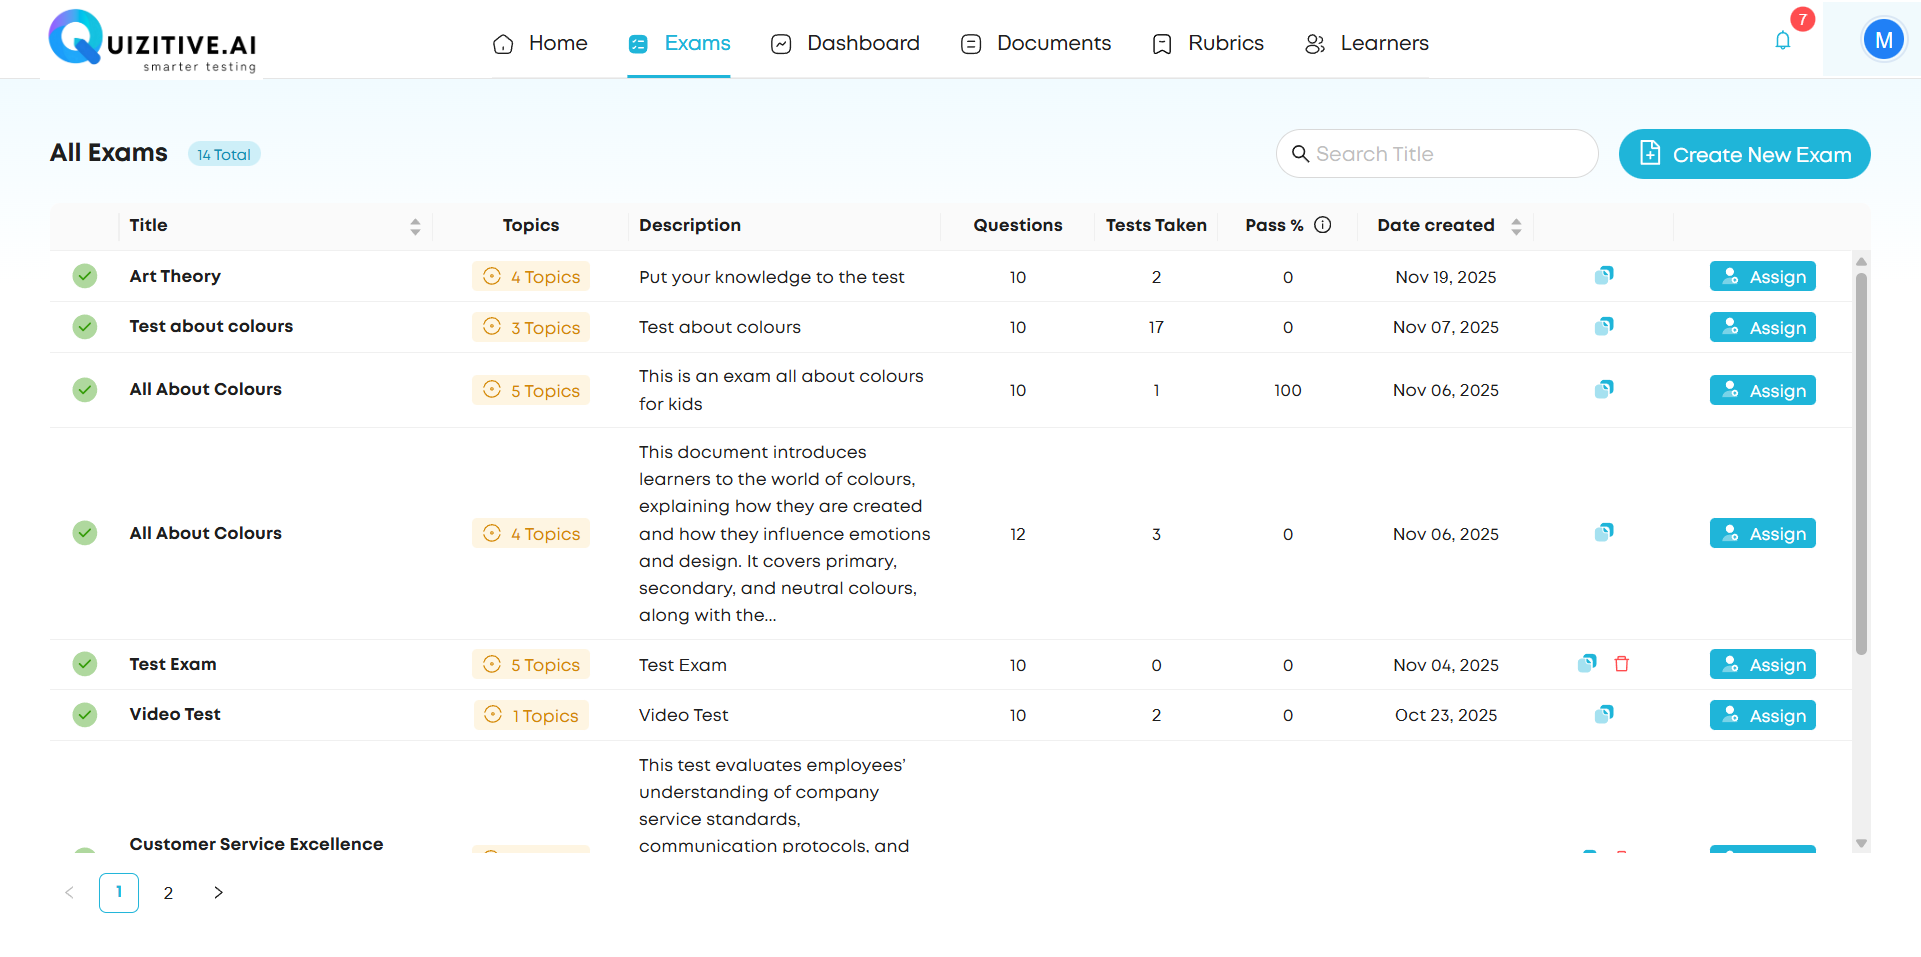Click the Nov 19, 2025 date cell

[x=1446, y=277]
